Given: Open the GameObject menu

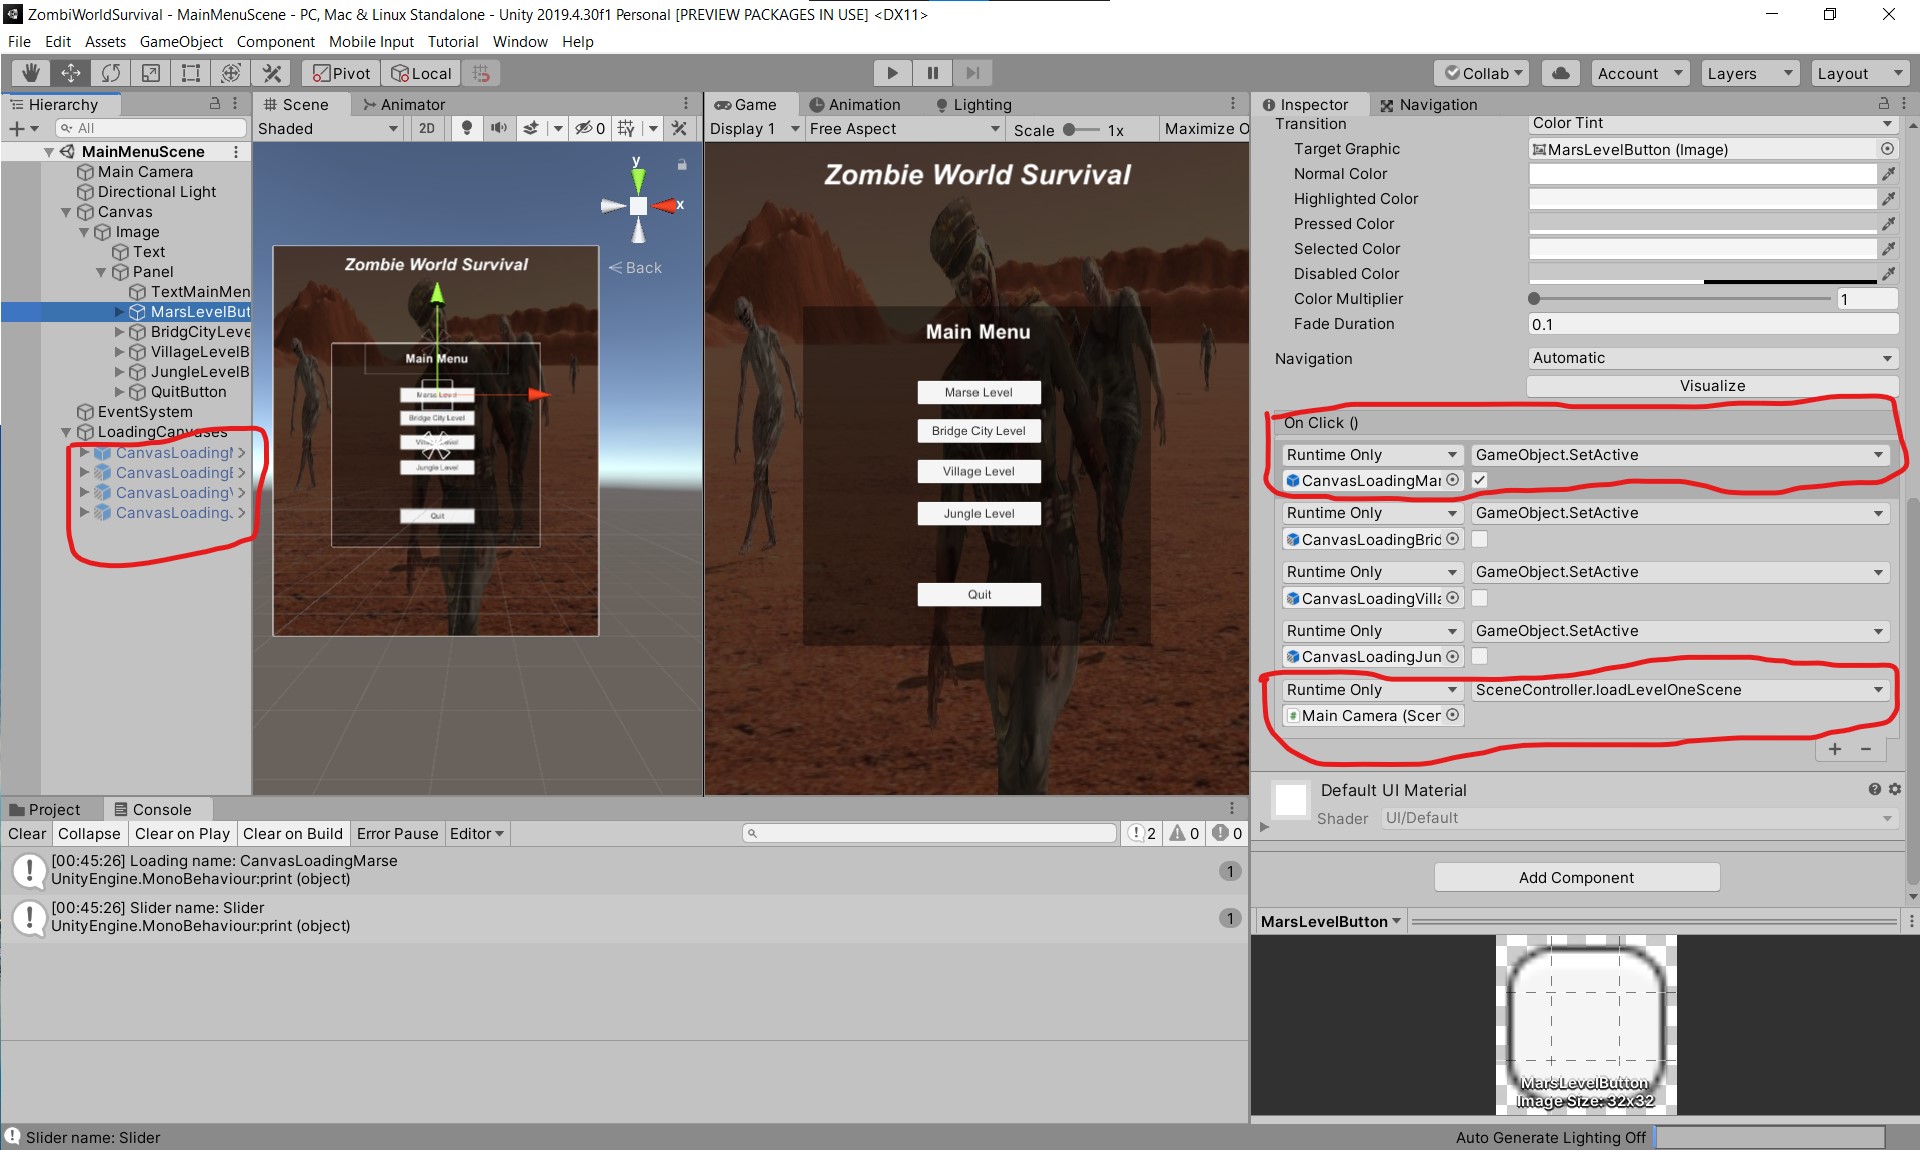Looking at the screenshot, I should click(181, 42).
